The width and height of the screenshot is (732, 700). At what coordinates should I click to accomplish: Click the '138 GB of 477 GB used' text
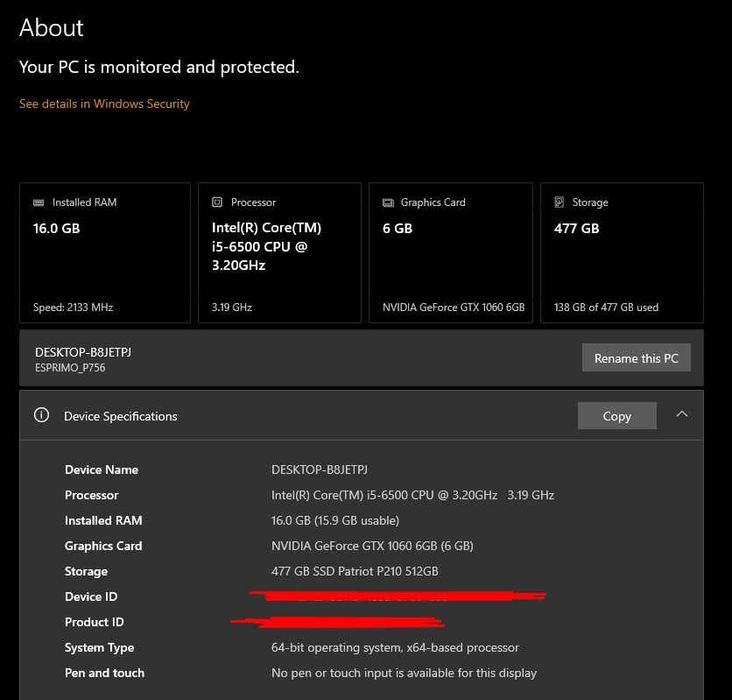click(x=606, y=307)
